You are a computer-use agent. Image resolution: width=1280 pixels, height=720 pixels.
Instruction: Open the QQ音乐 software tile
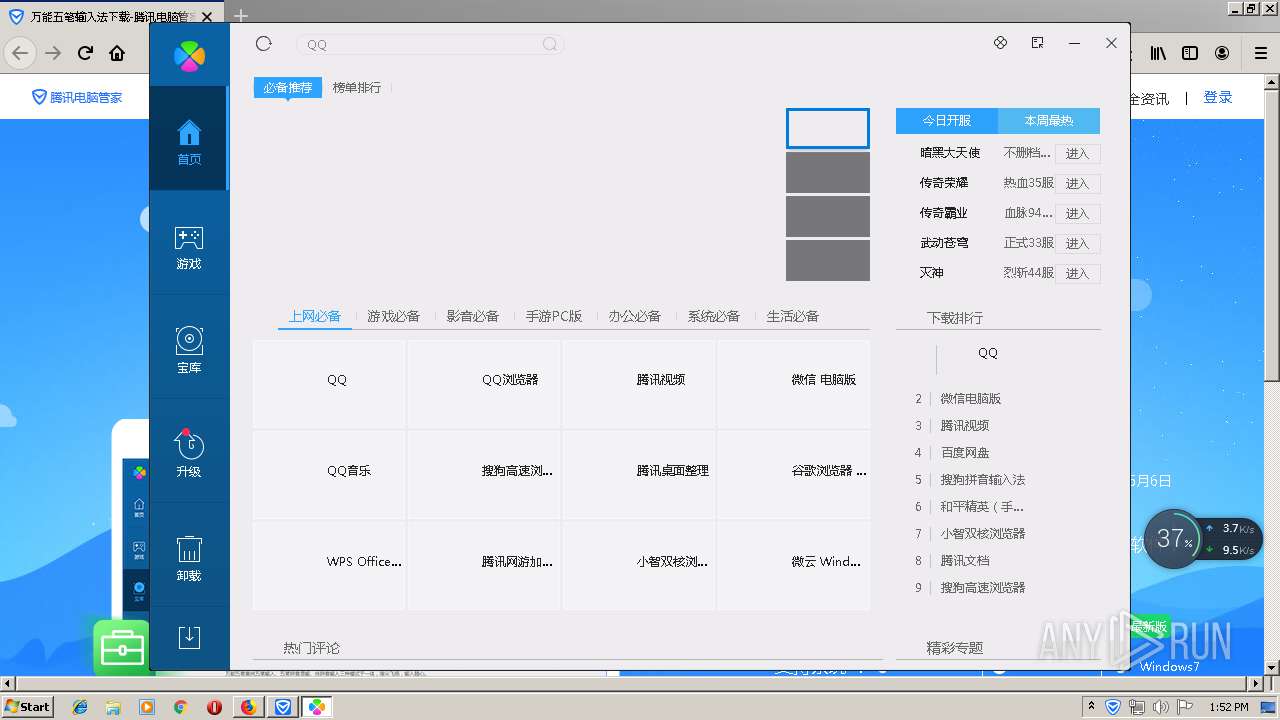(x=329, y=475)
